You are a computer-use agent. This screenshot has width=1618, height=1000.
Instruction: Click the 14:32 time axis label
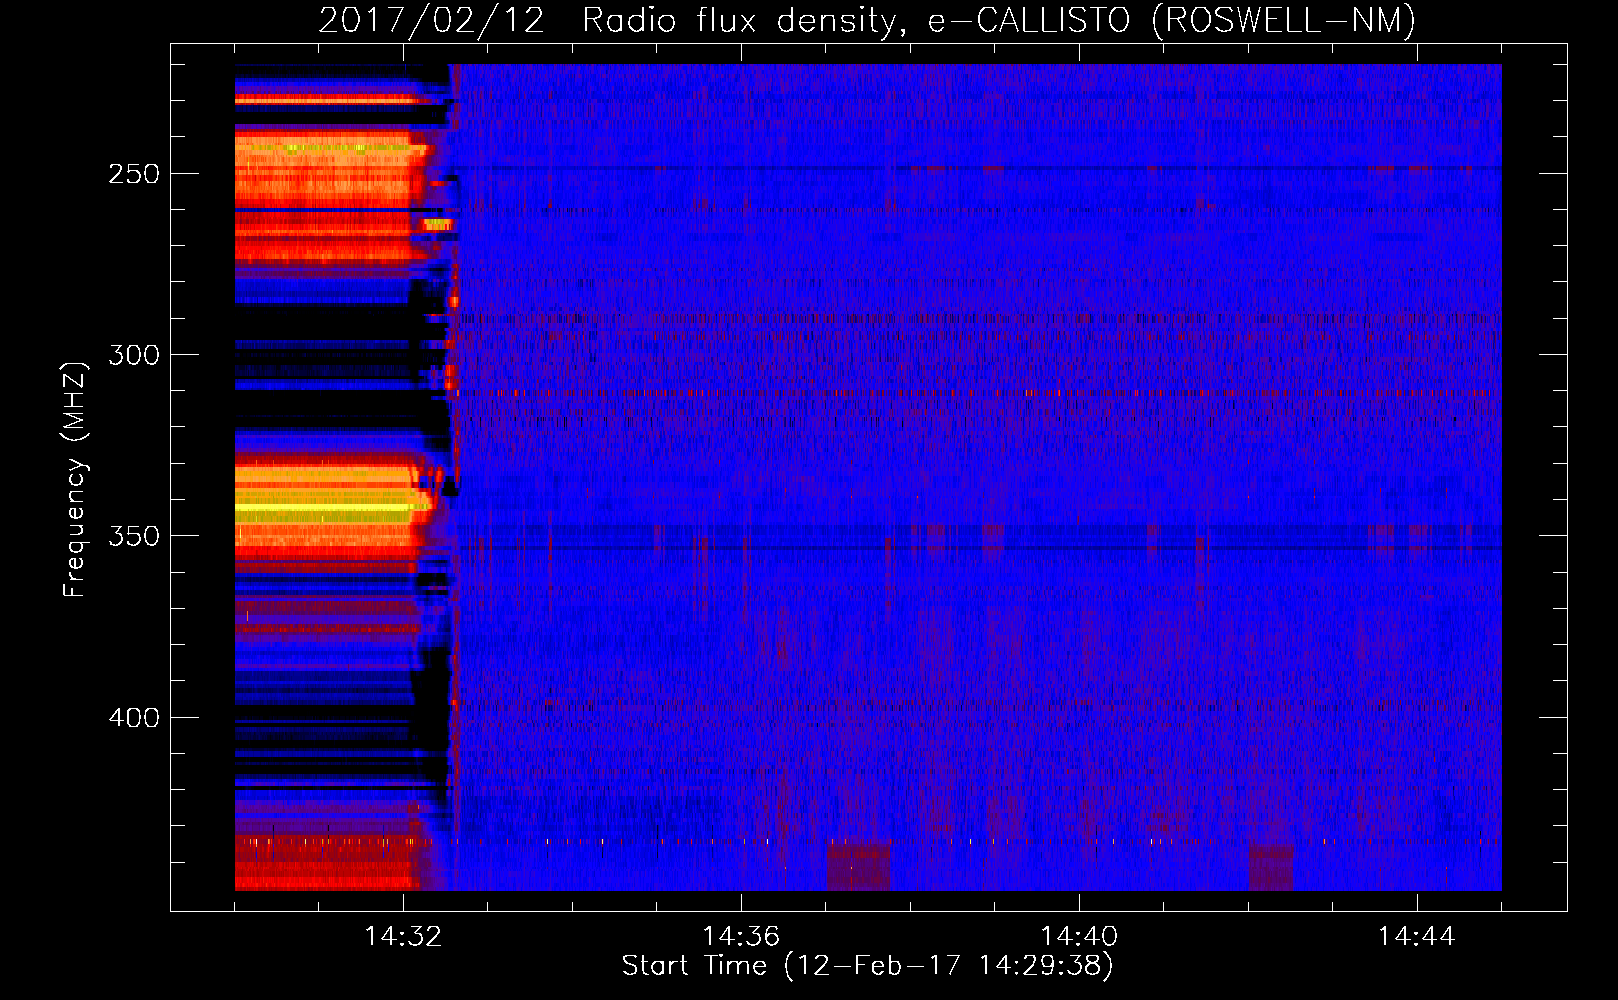pyautogui.click(x=403, y=937)
